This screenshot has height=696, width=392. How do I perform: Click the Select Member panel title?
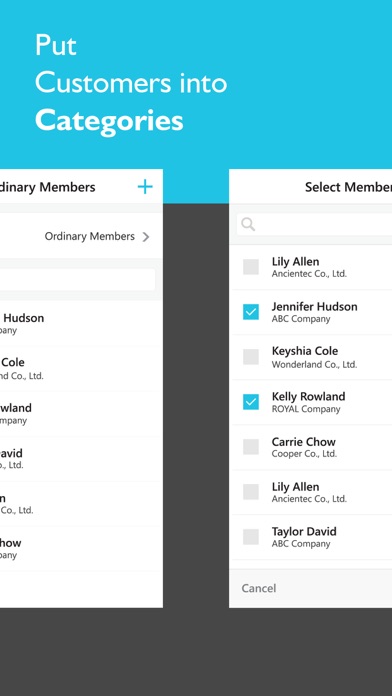[348, 187]
